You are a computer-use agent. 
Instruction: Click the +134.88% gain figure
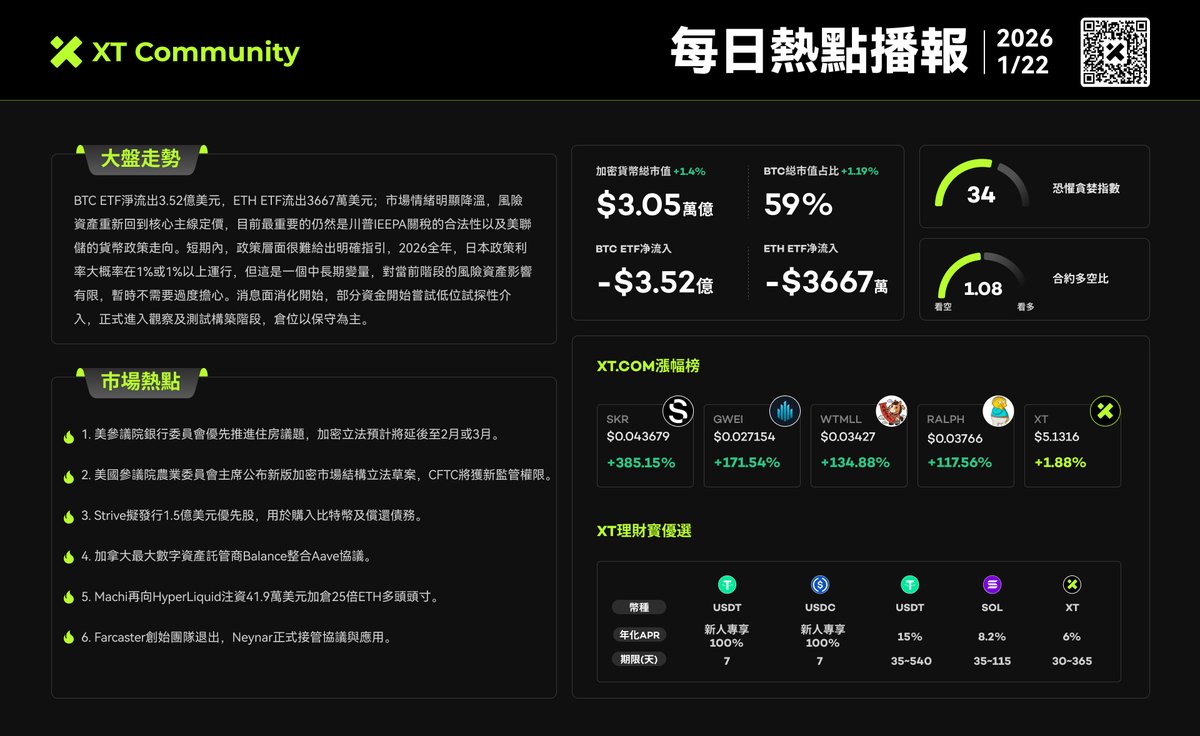pos(854,463)
